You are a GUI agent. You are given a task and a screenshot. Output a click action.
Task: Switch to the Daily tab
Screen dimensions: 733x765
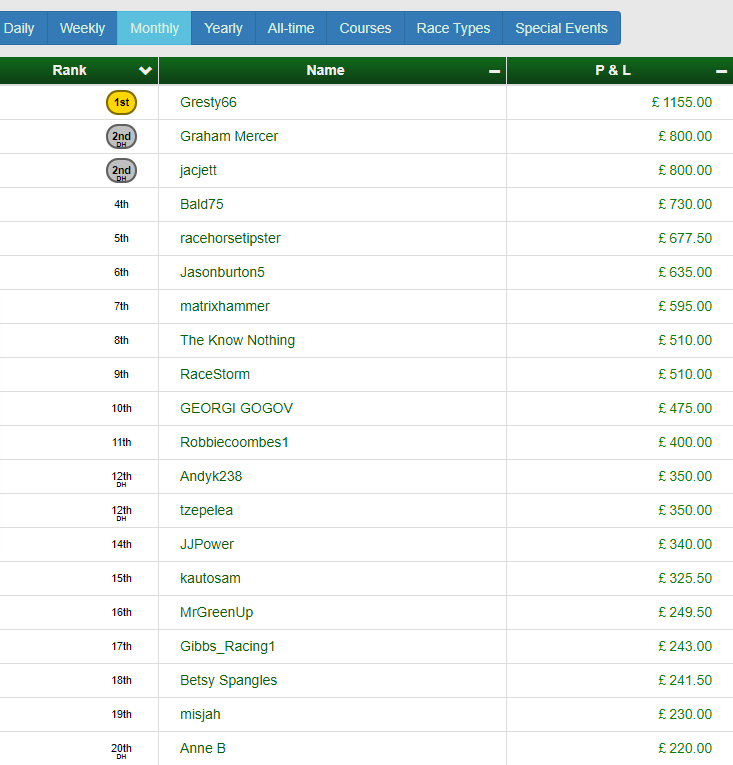(22, 28)
